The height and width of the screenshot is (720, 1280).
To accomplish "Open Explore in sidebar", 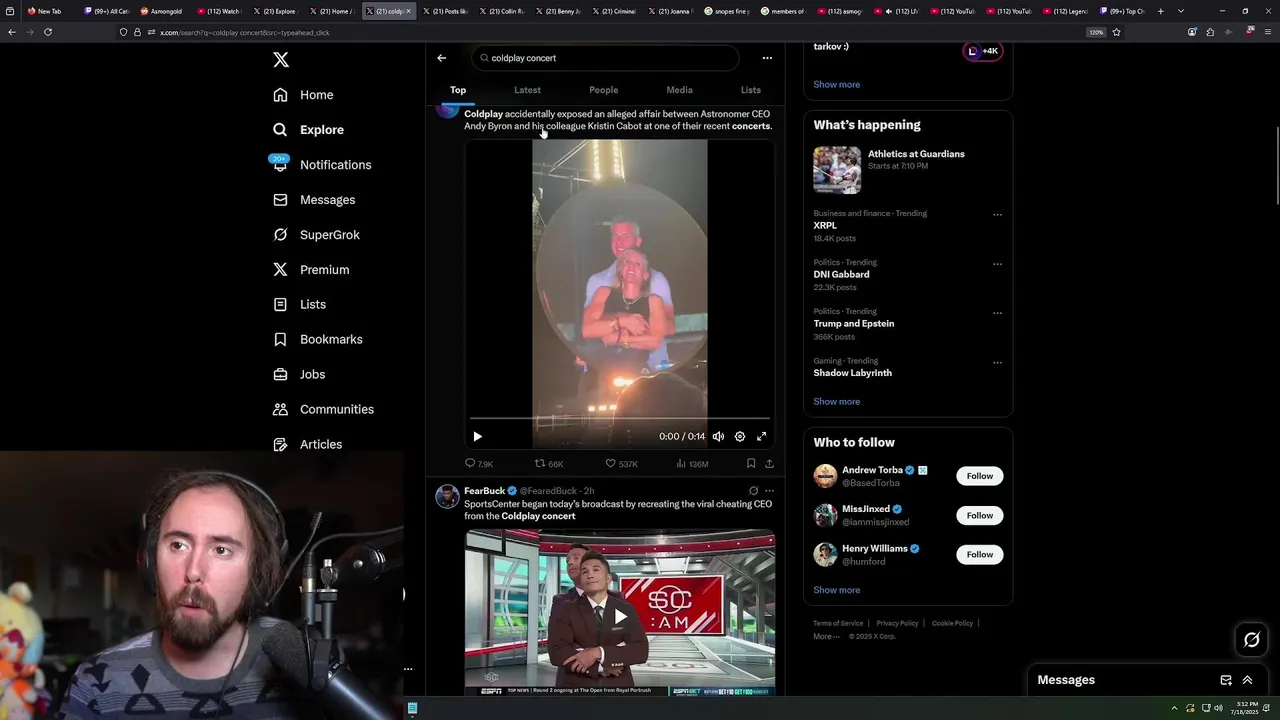I will 308,130.
